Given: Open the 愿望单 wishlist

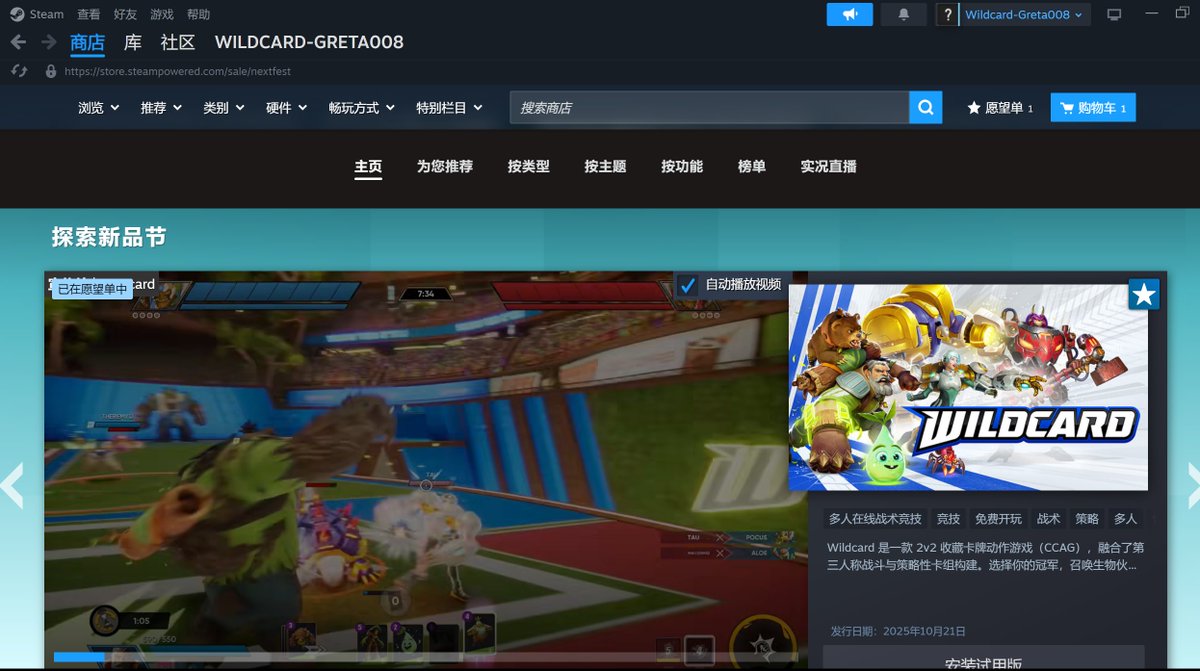Looking at the screenshot, I should coord(1000,108).
